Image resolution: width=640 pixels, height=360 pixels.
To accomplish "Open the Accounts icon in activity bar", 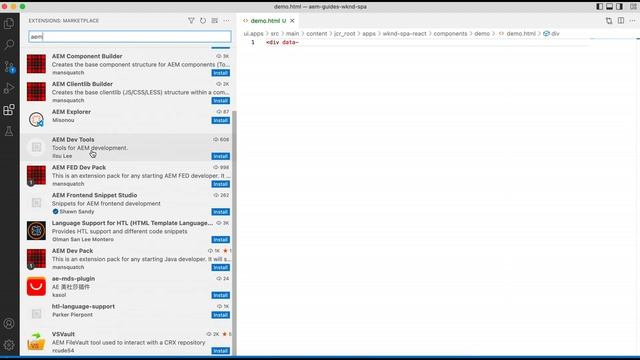I will click(x=9, y=323).
